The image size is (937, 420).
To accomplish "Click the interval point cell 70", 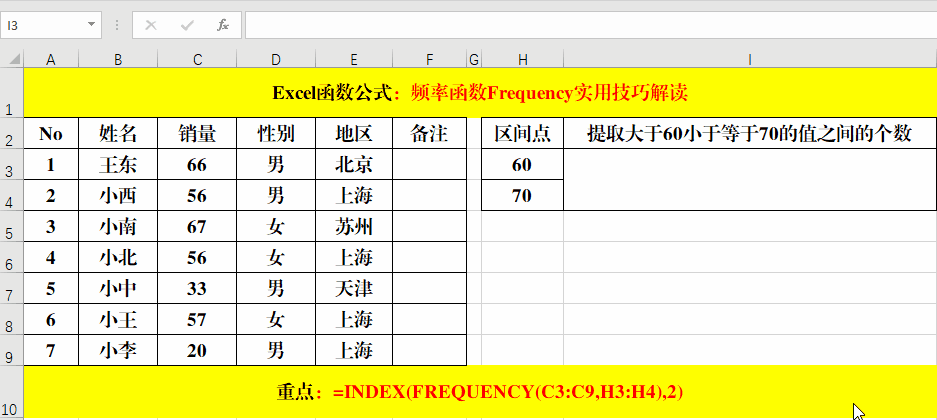I will pyautogui.click(x=522, y=195).
